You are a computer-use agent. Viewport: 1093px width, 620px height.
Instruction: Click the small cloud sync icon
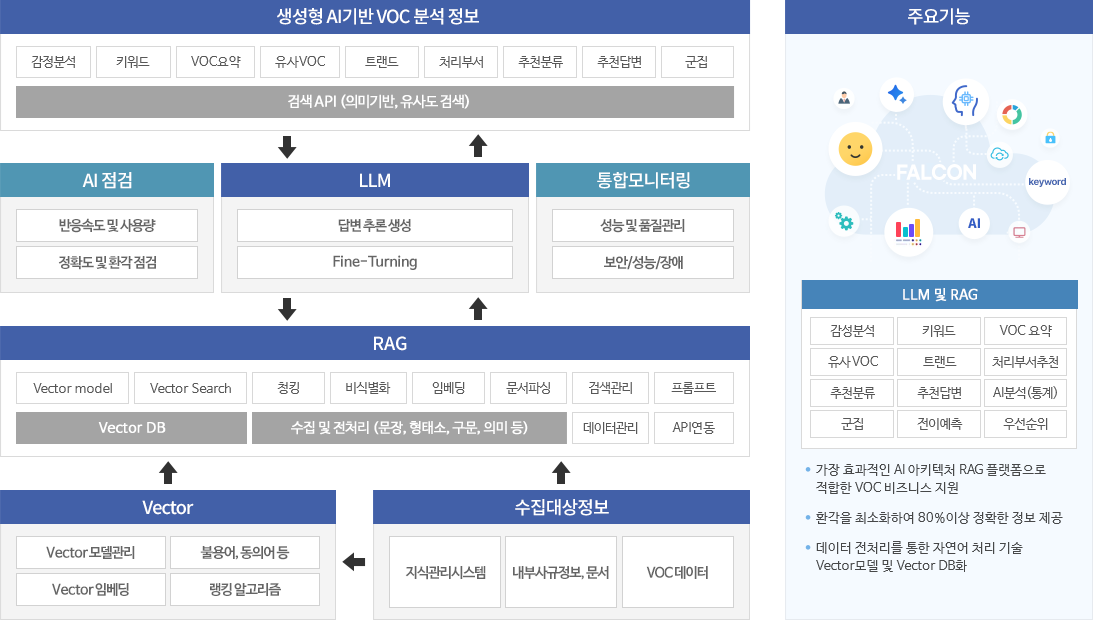pos(1000,154)
